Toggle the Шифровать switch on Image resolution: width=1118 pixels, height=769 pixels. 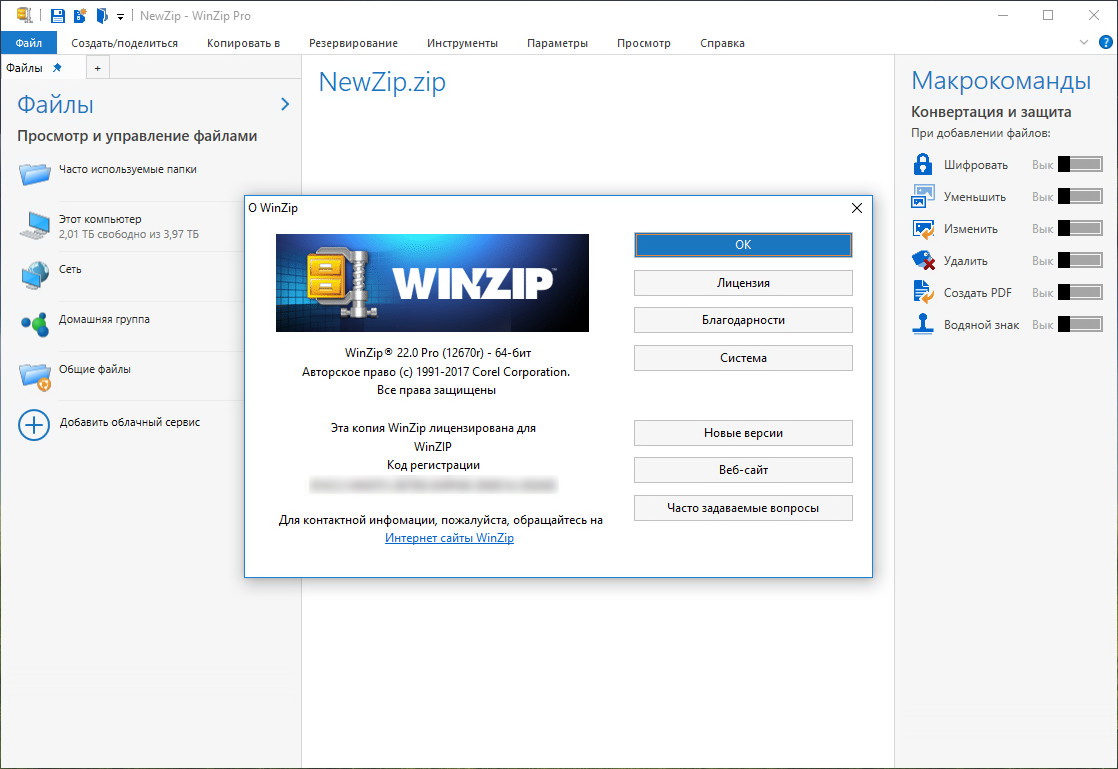coord(1080,165)
